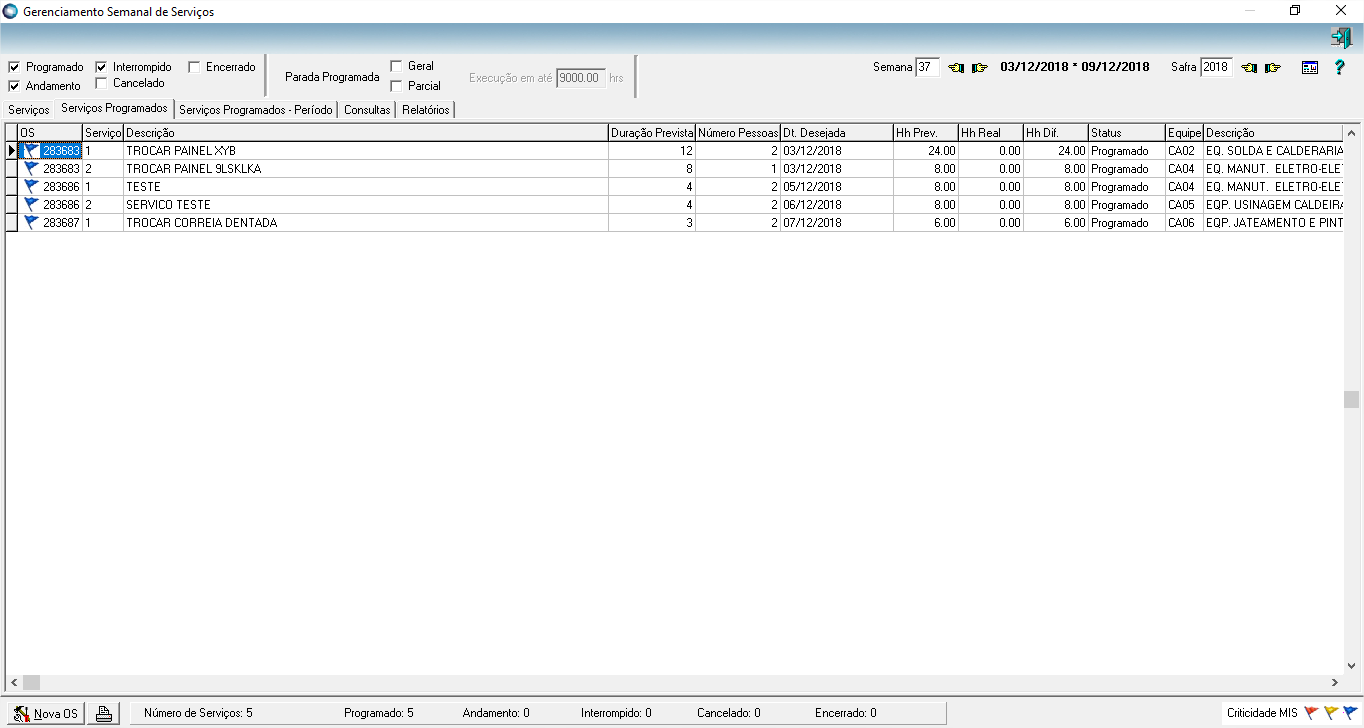Click the Status column header
The height and width of the screenshot is (728, 1364).
tap(1127, 133)
